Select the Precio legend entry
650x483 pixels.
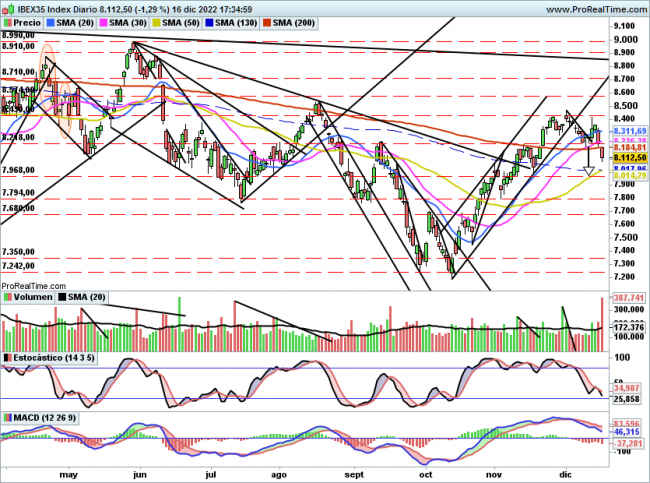pos(22,23)
